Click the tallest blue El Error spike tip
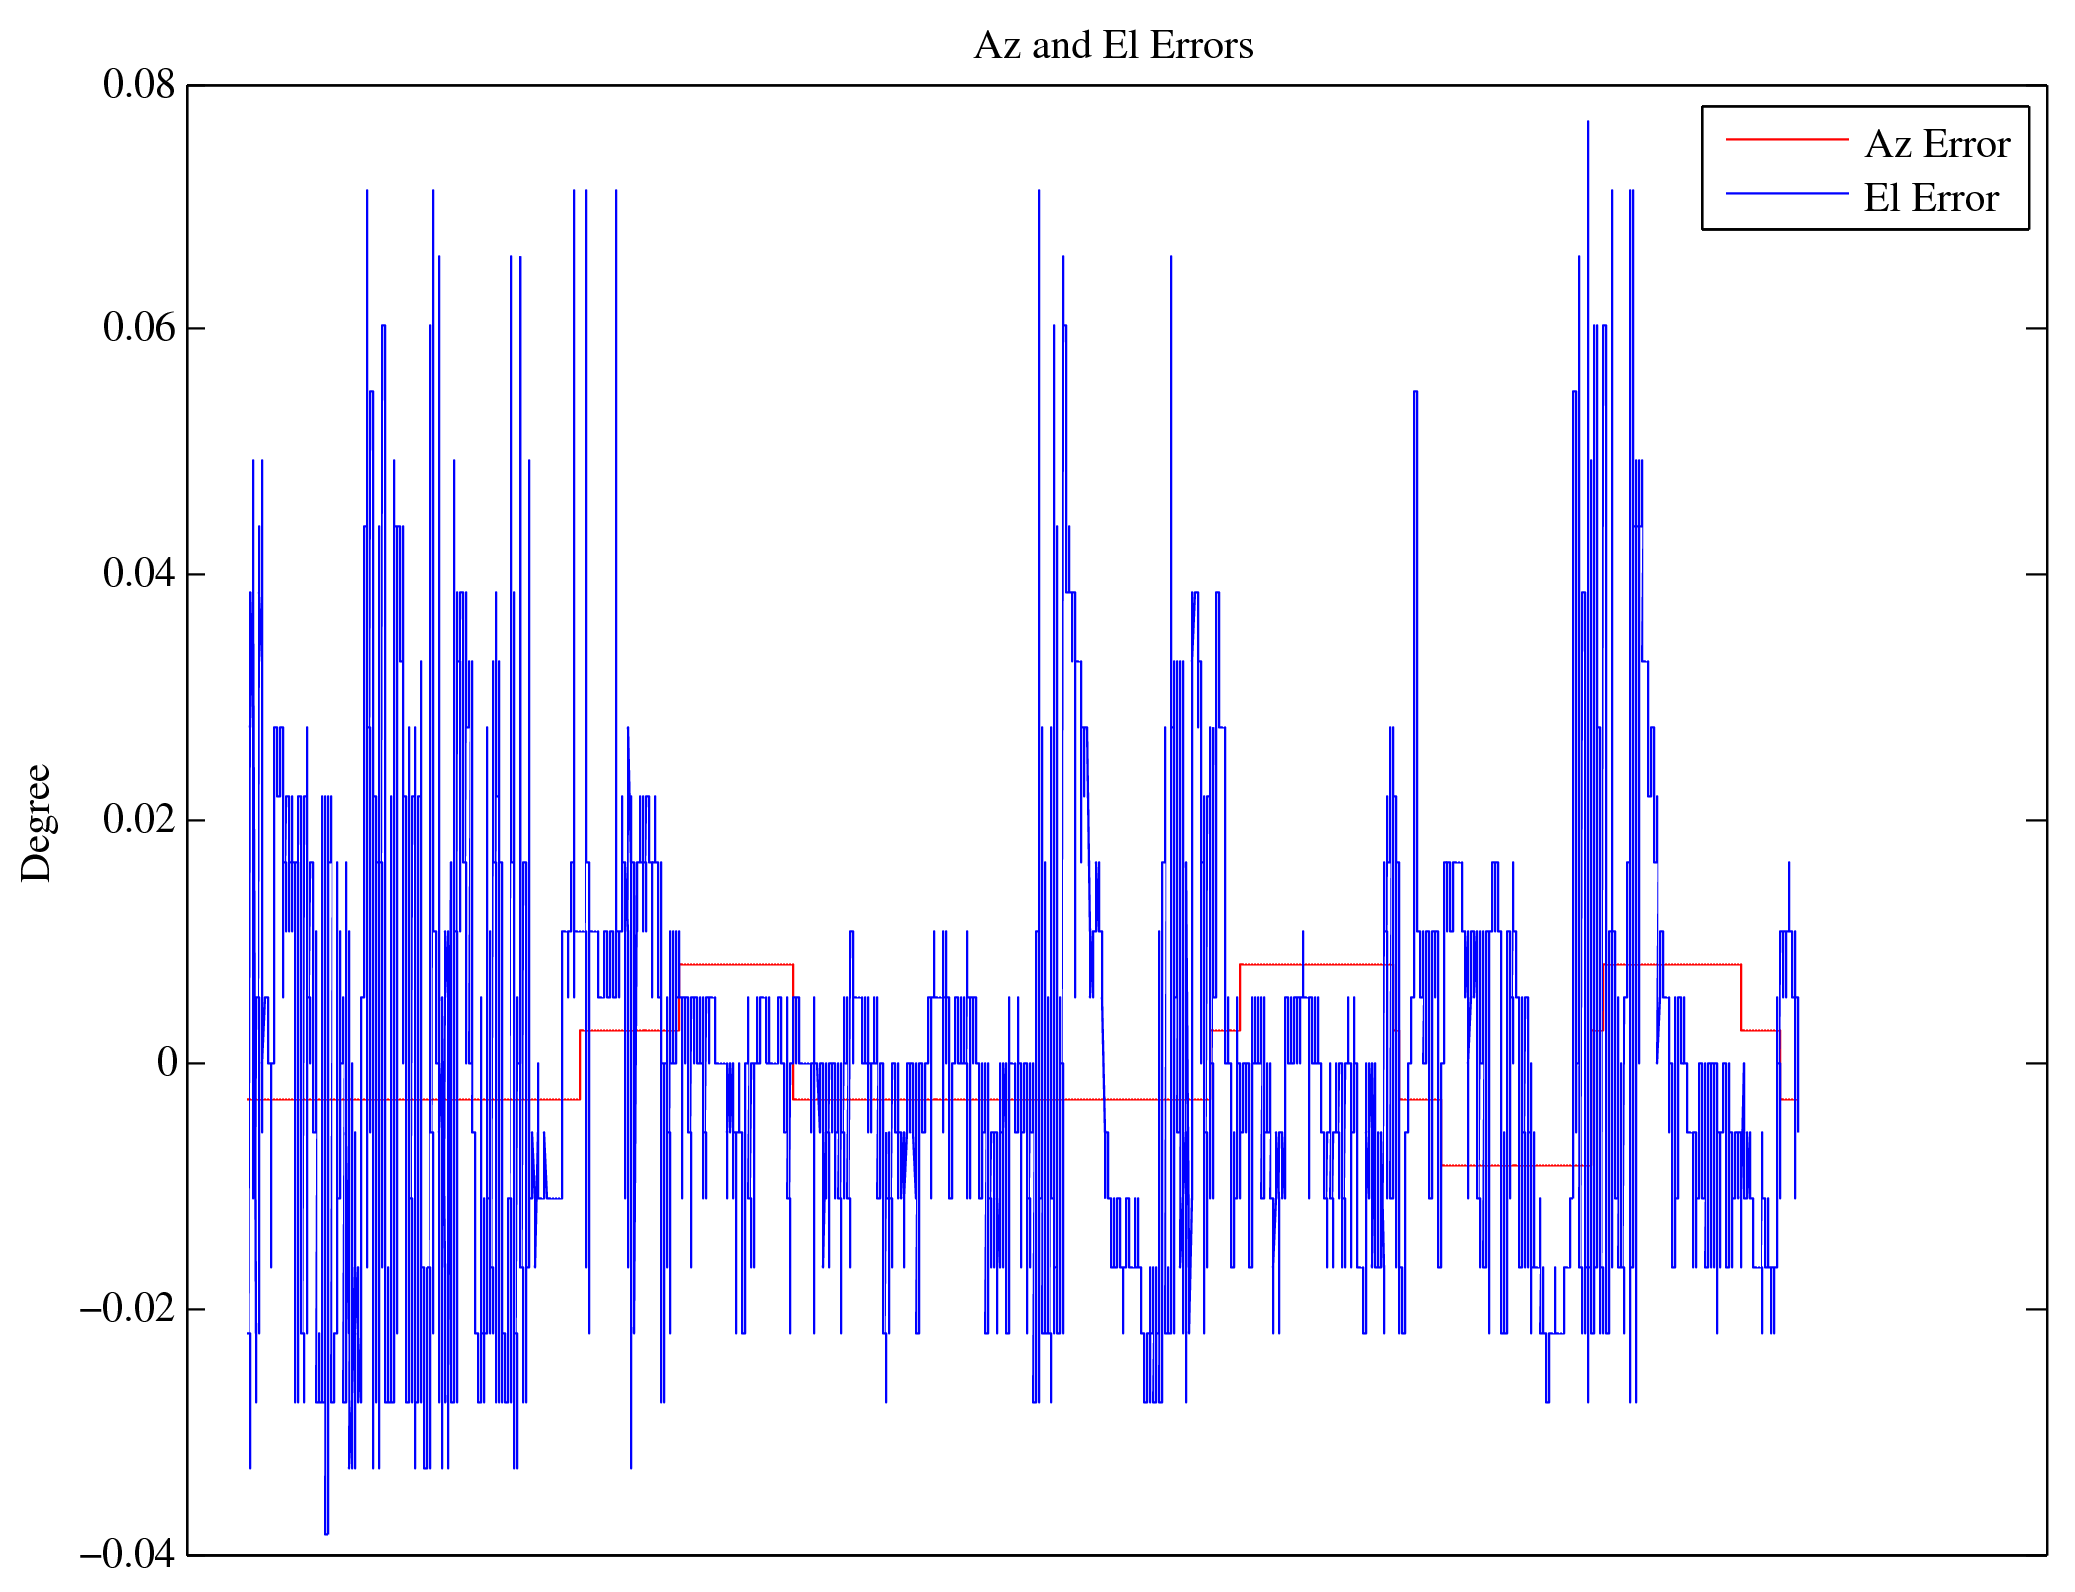The image size is (2075, 1592). pyautogui.click(x=1587, y=124)
